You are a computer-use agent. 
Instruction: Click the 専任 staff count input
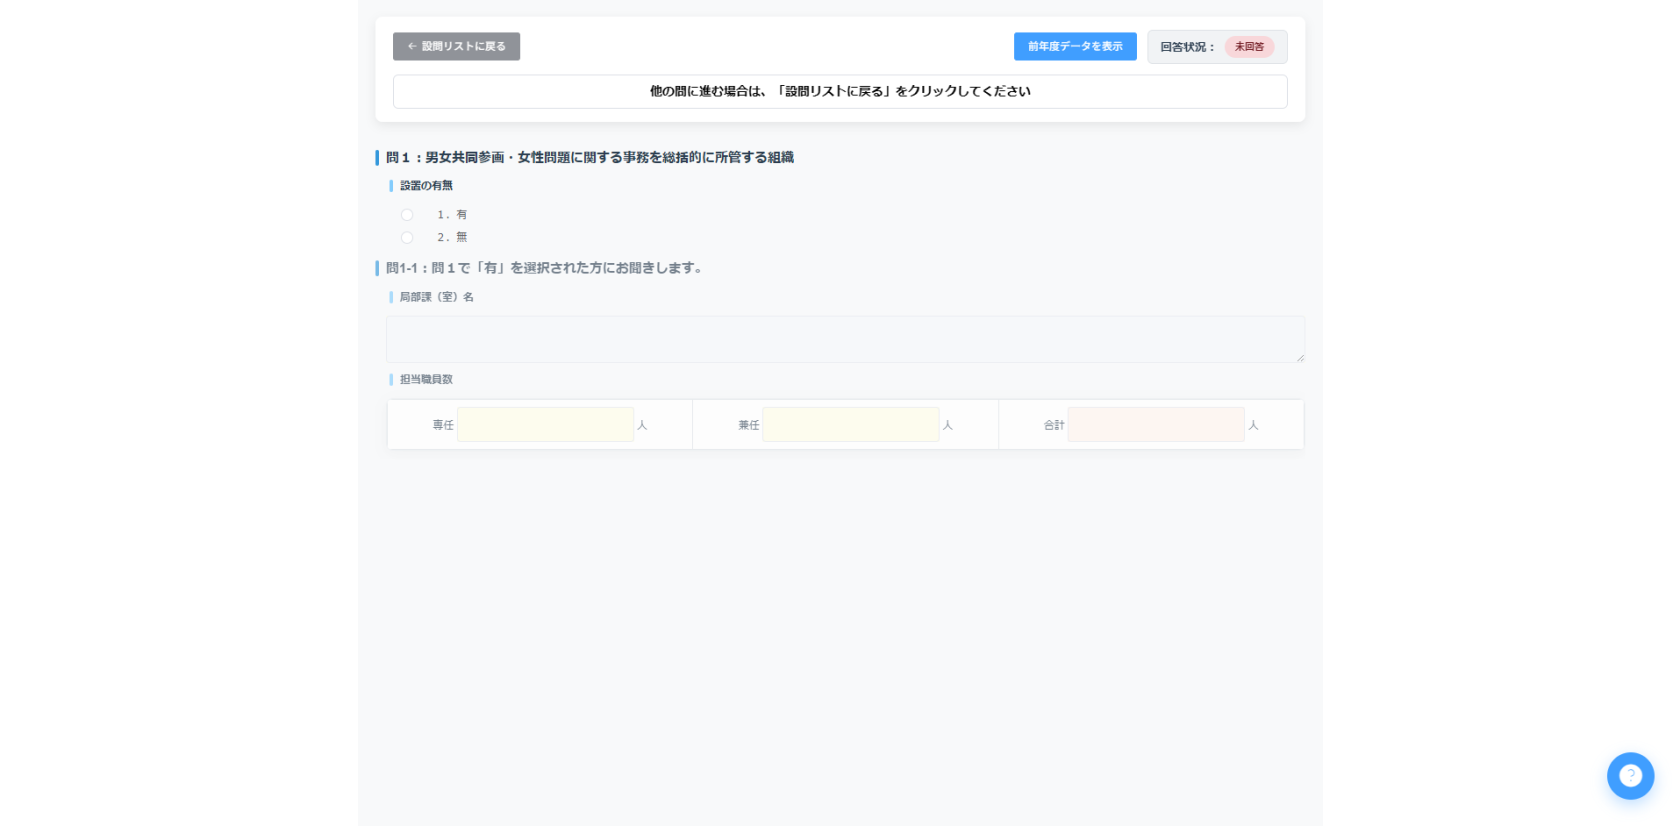[545, 424]
